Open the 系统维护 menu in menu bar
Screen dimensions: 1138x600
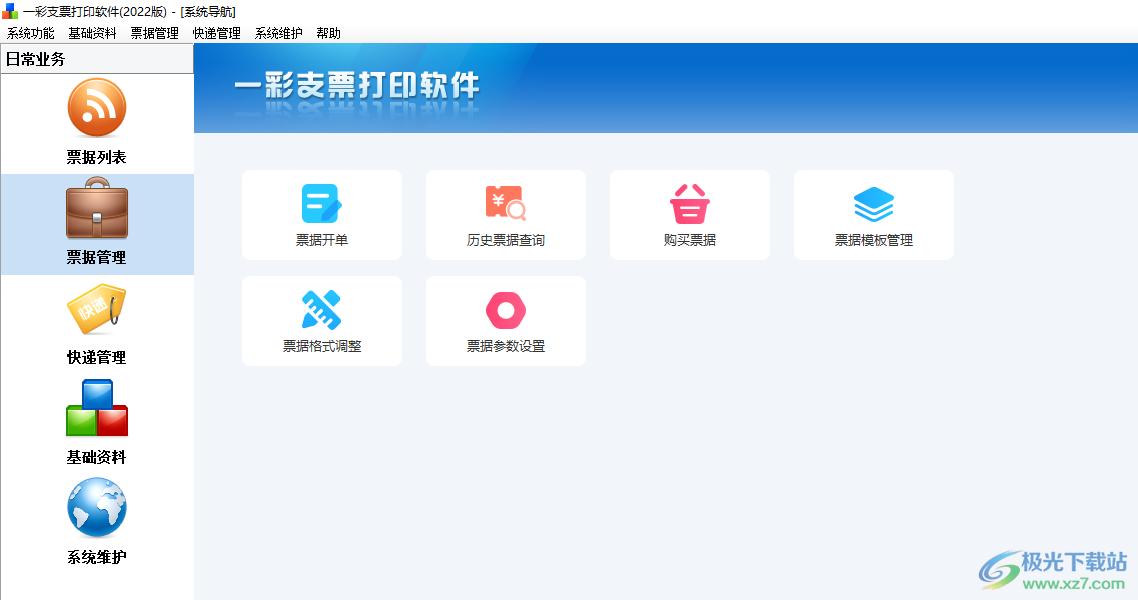pos(279,33)
